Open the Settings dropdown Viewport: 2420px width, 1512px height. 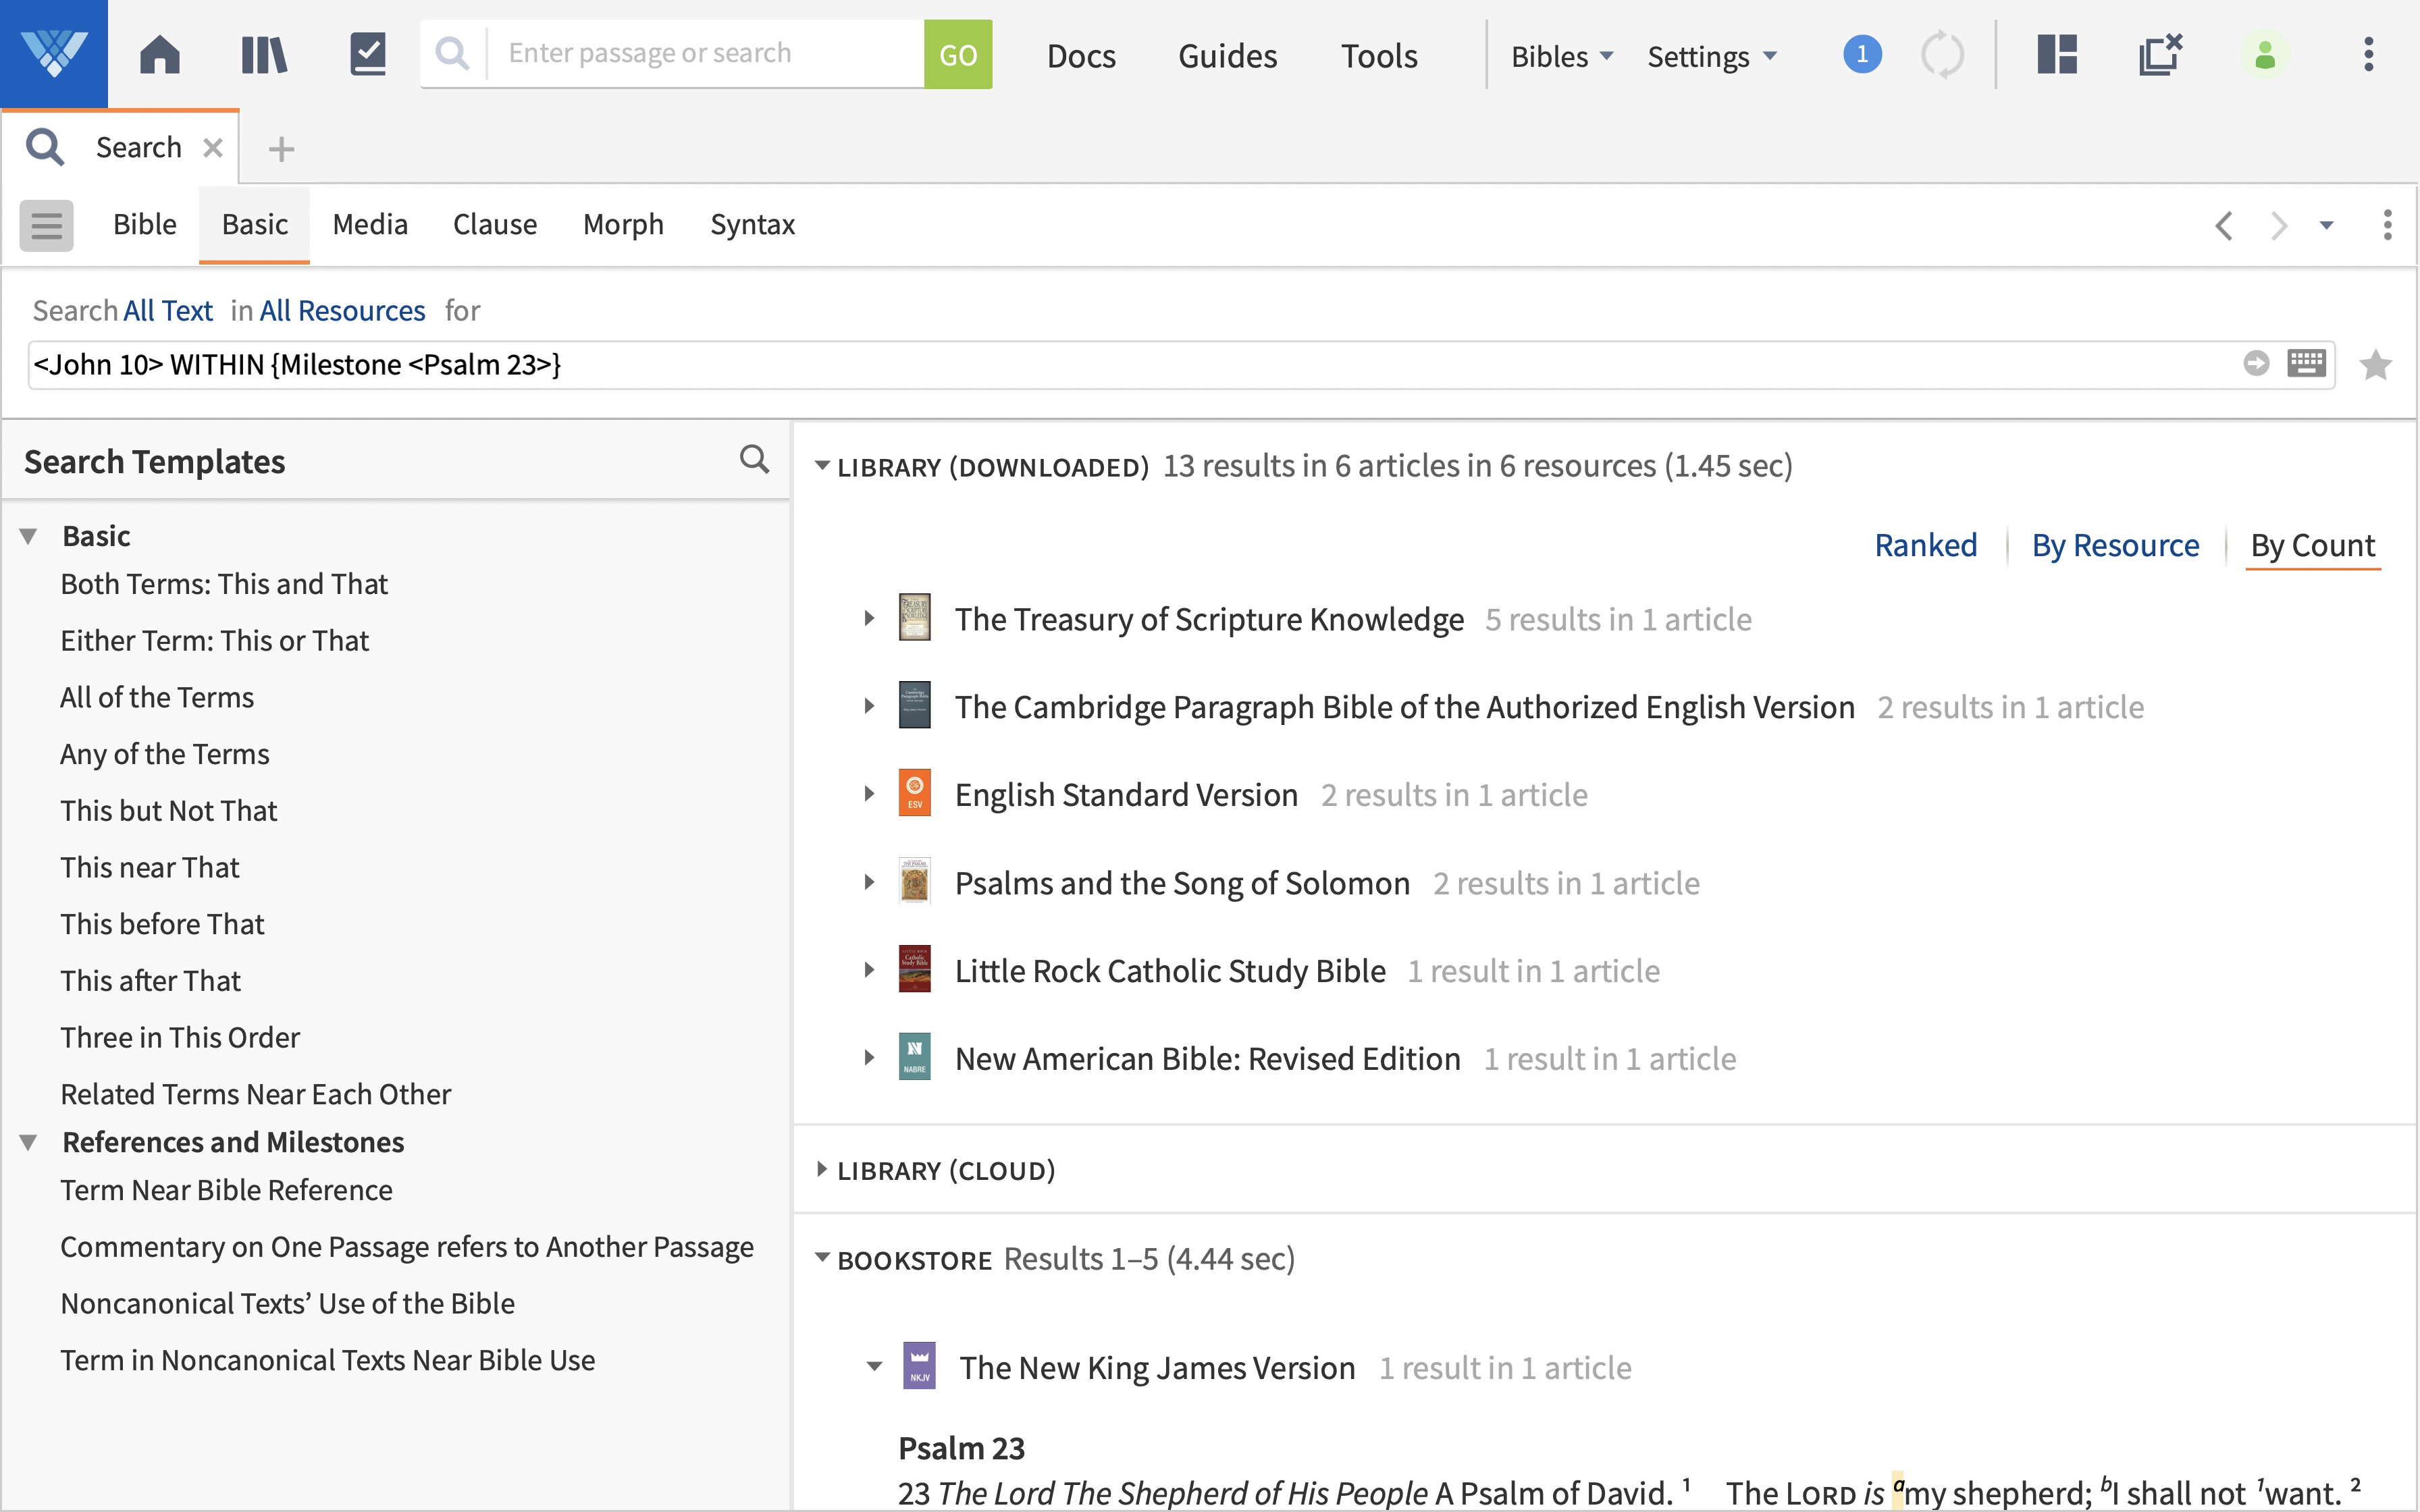tap(1712, 56)
